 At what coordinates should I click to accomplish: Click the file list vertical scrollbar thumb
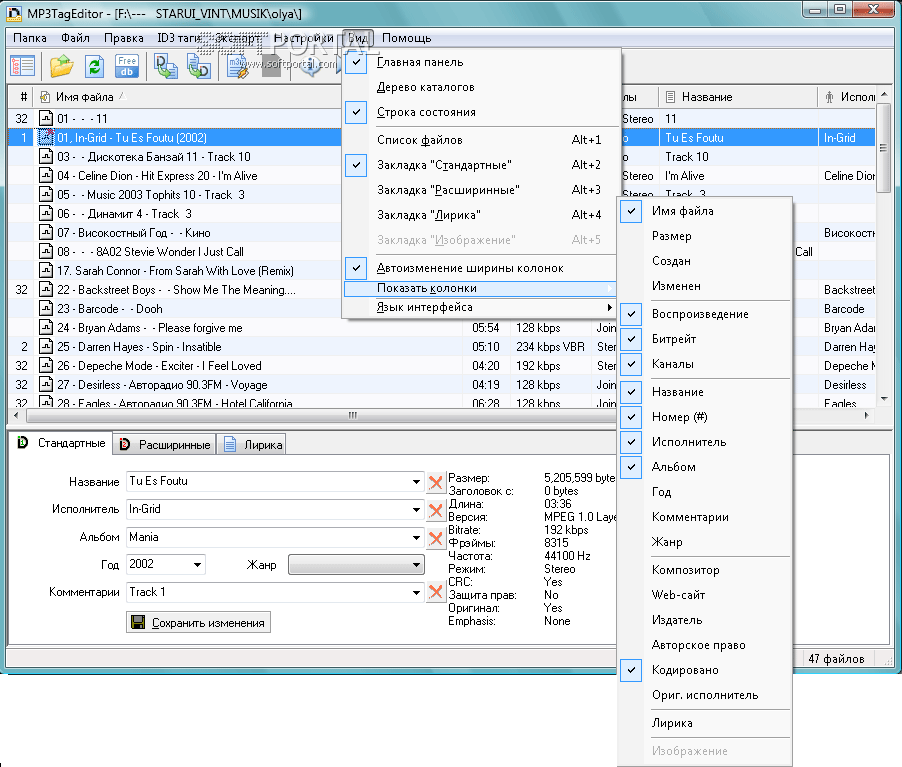884,148
